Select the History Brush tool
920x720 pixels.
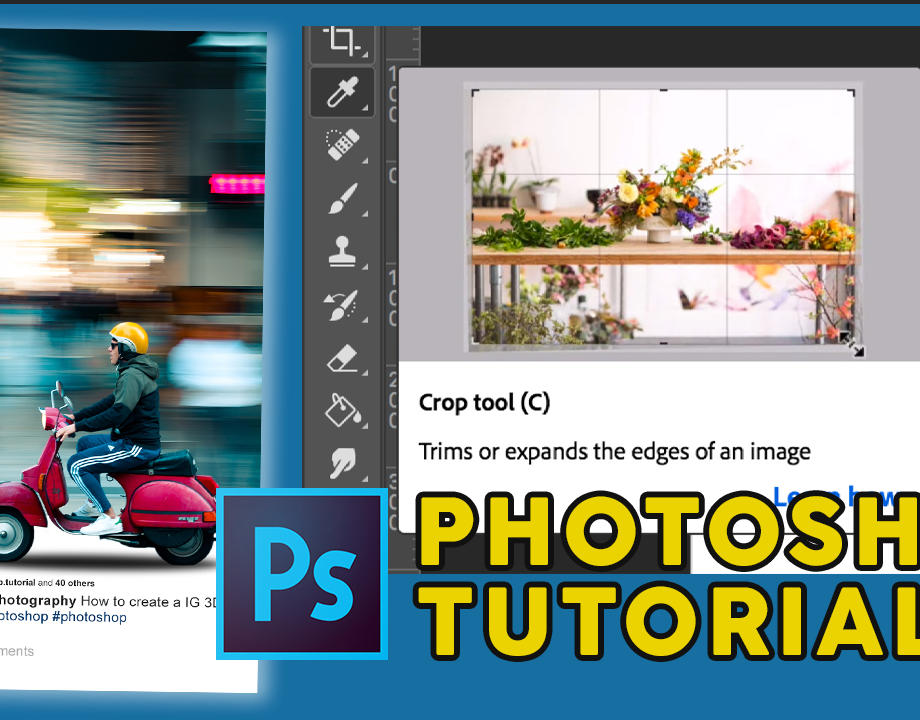(x=342, y=306)
